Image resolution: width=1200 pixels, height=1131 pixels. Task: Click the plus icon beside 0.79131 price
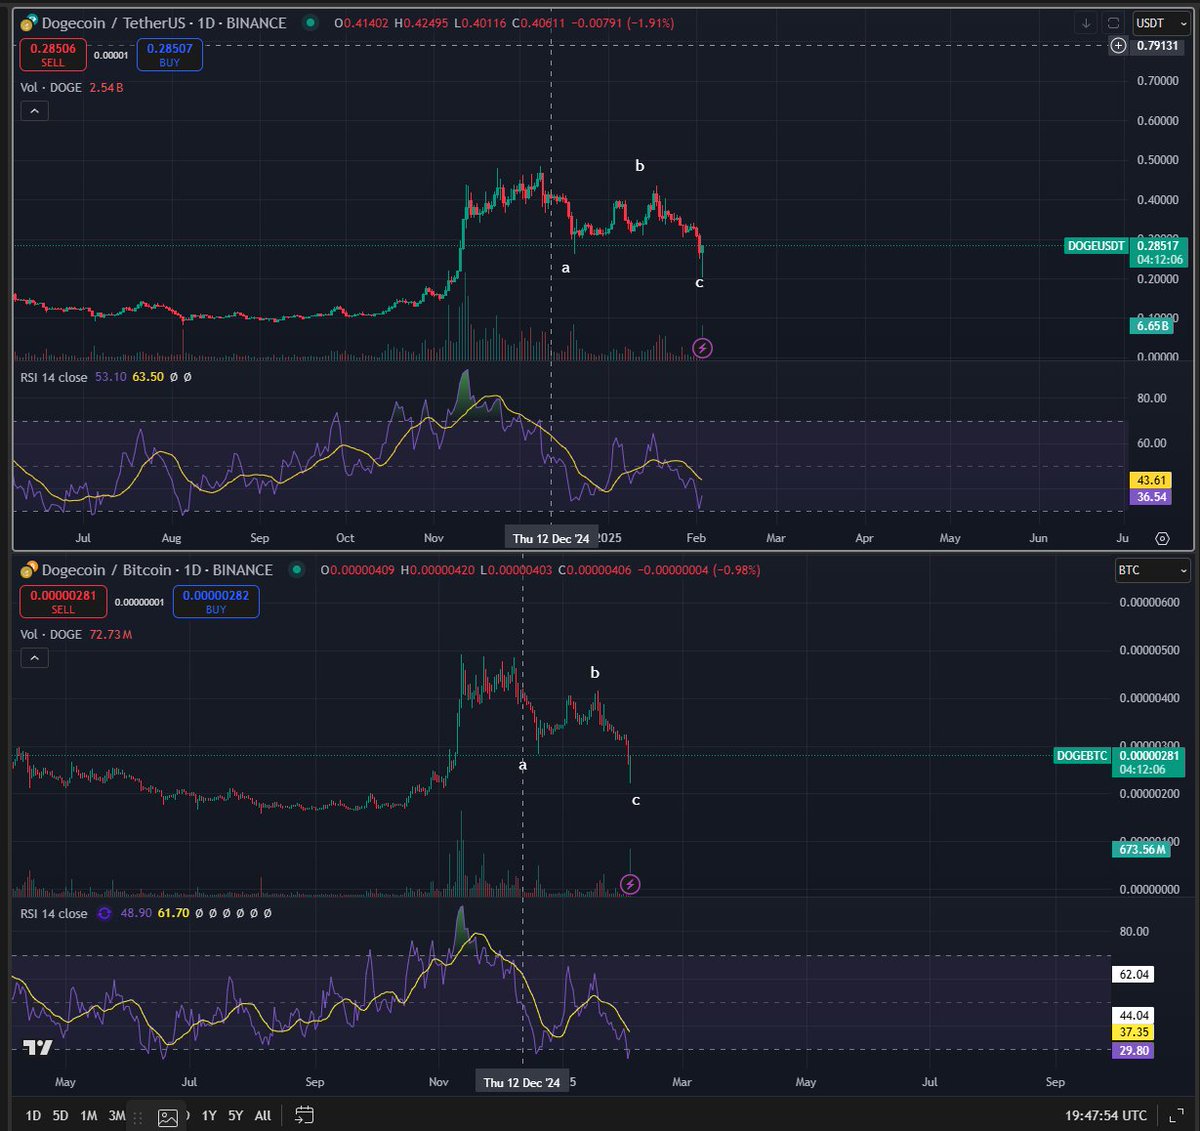coord(1119,45)
